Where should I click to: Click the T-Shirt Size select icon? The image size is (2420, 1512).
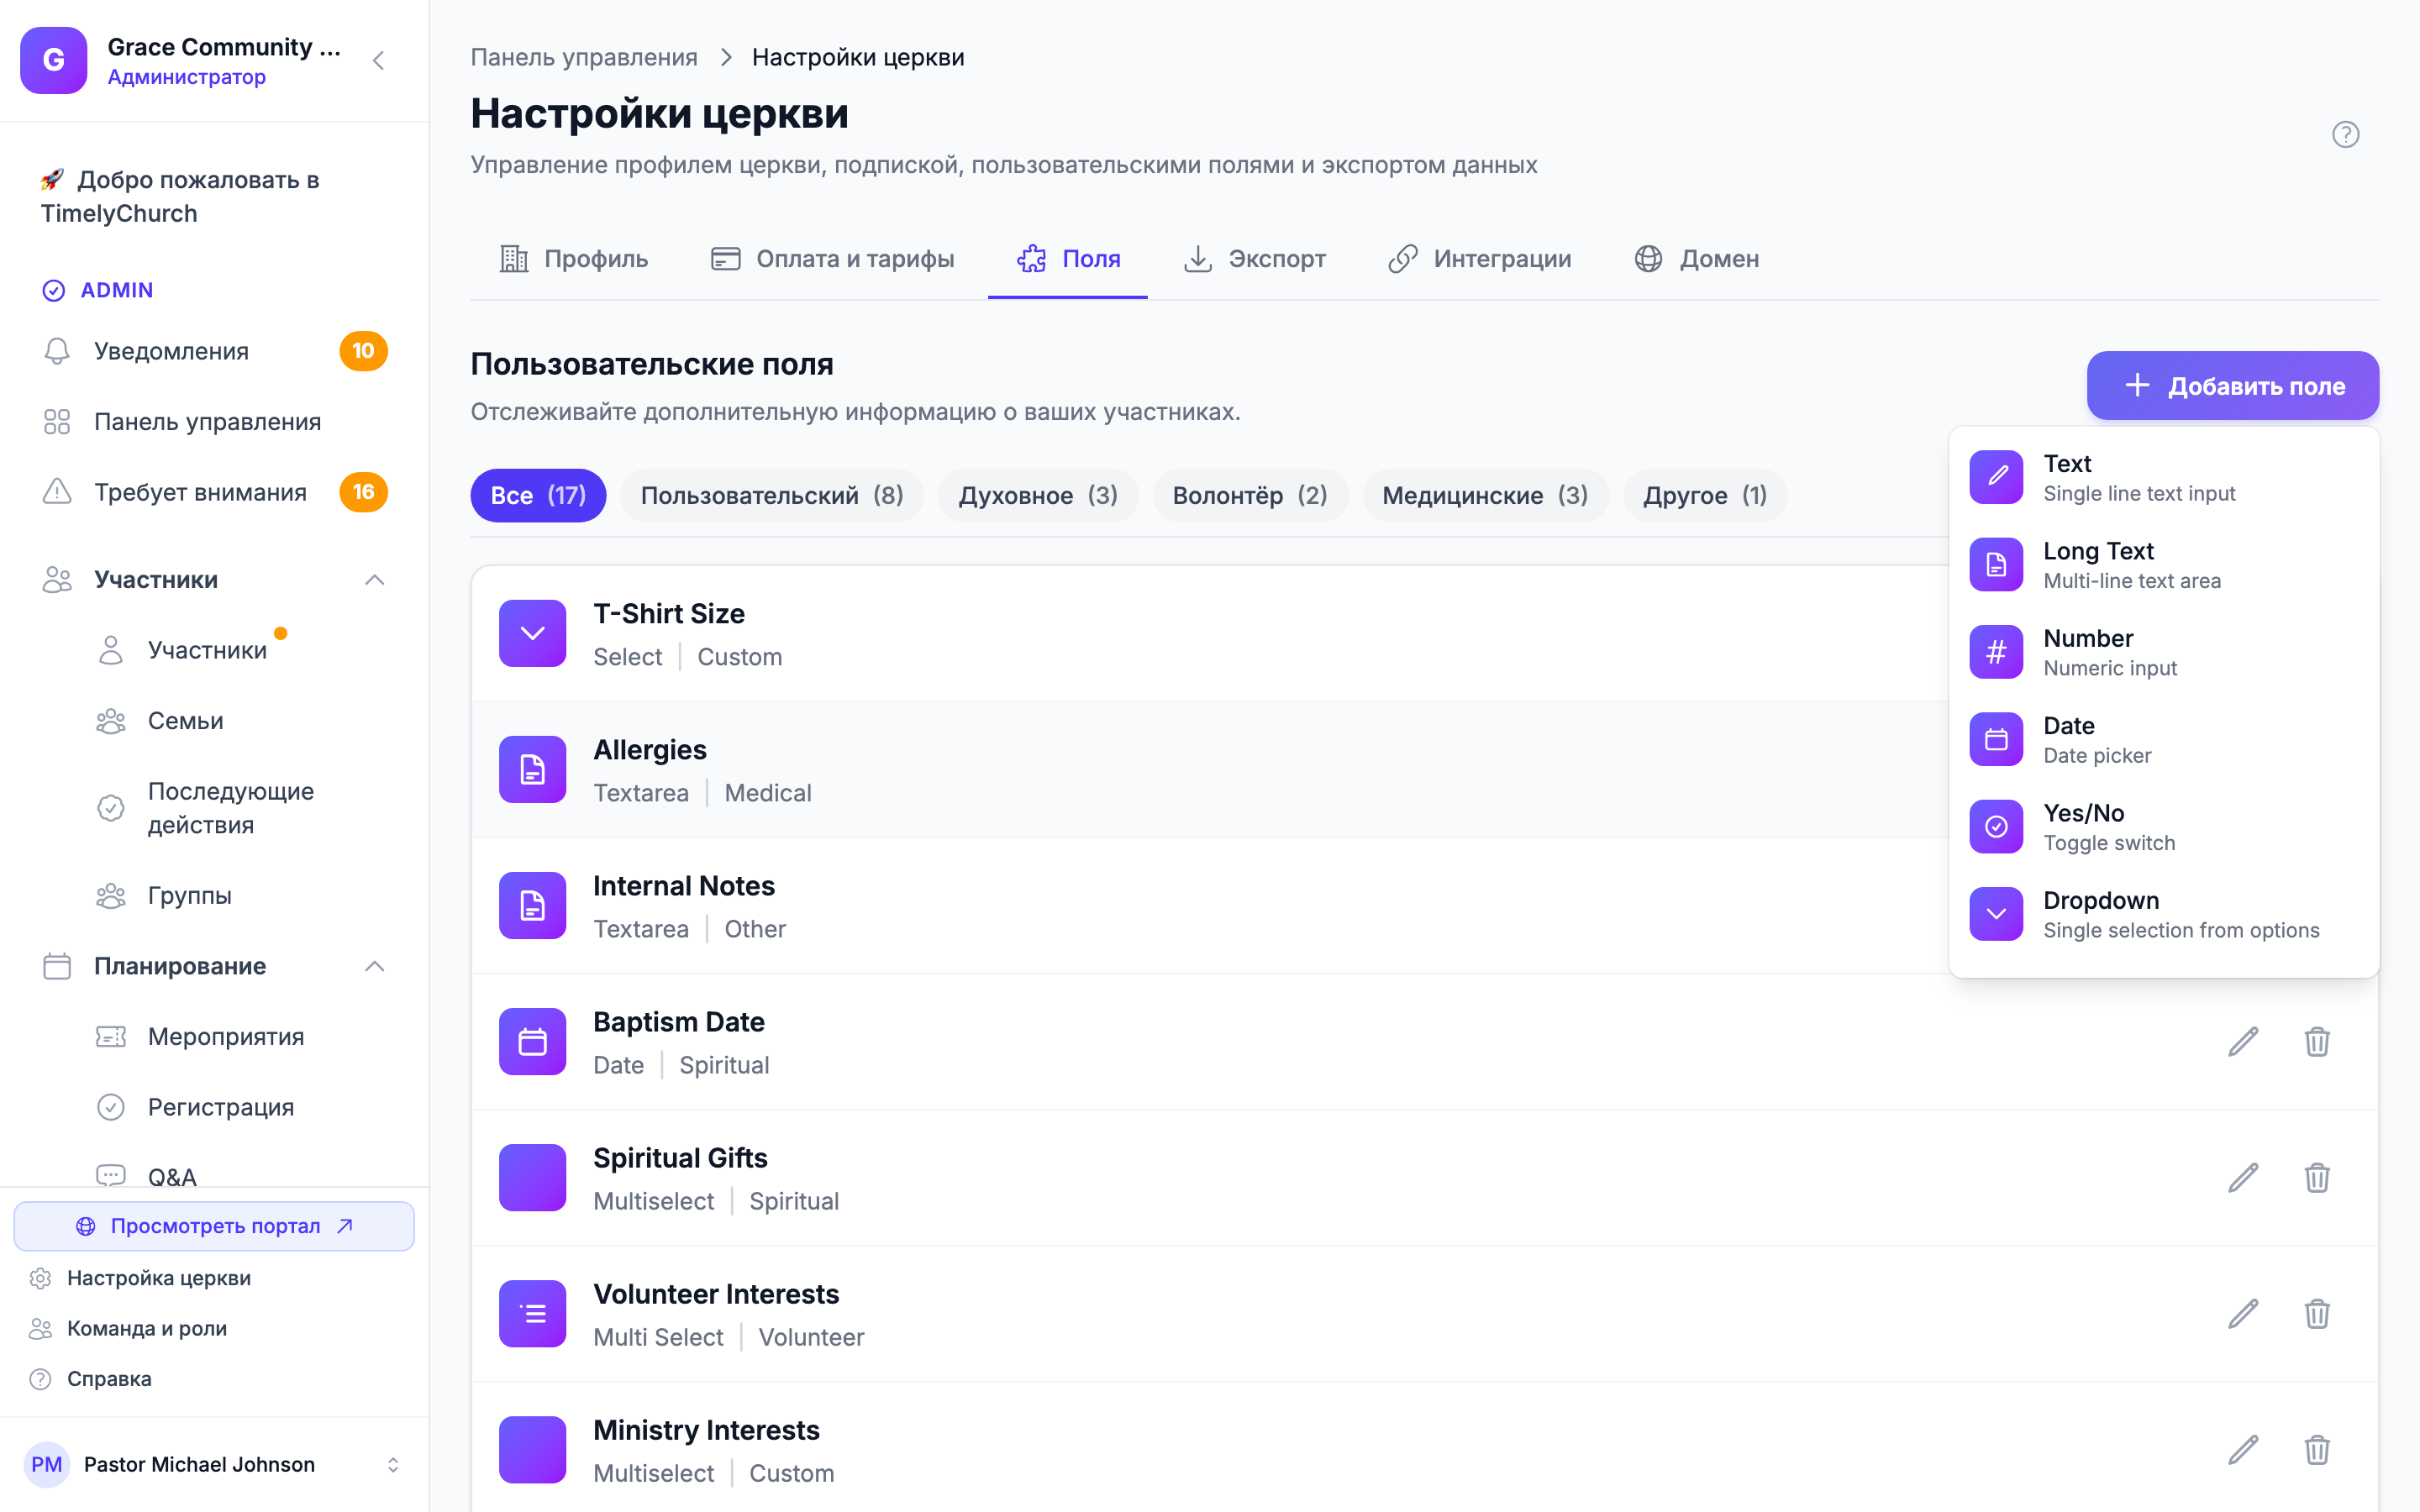pyautogui.click(x=533, y=633)
